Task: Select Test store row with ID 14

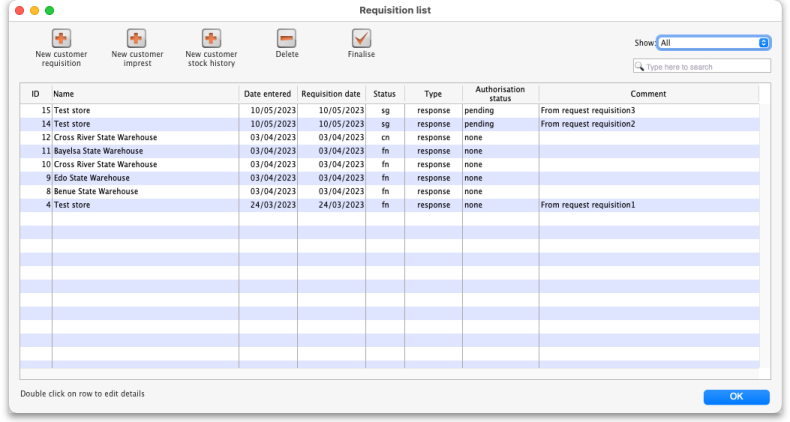Action: [x=389, y=124]
